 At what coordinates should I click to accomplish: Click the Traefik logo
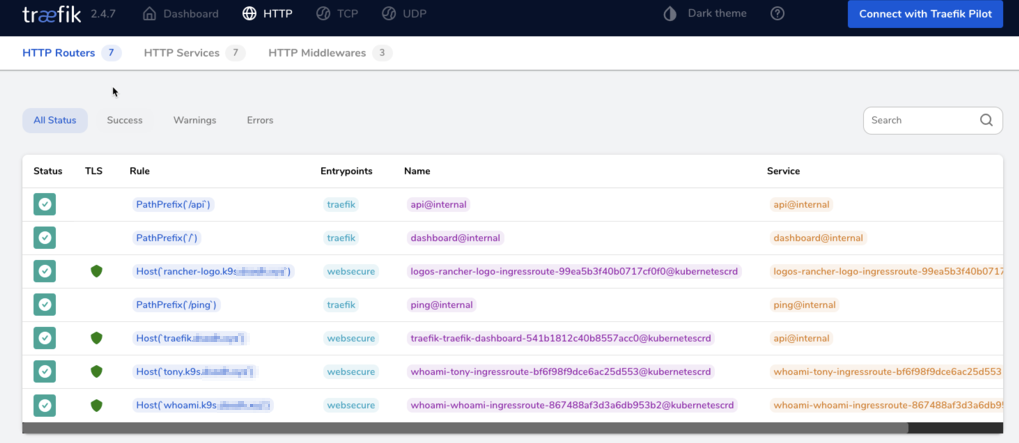click(x=51, y=14)
